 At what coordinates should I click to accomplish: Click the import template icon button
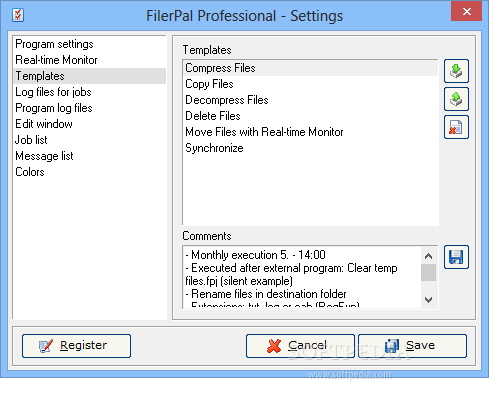pyautogui.click(x=456, y=71)
